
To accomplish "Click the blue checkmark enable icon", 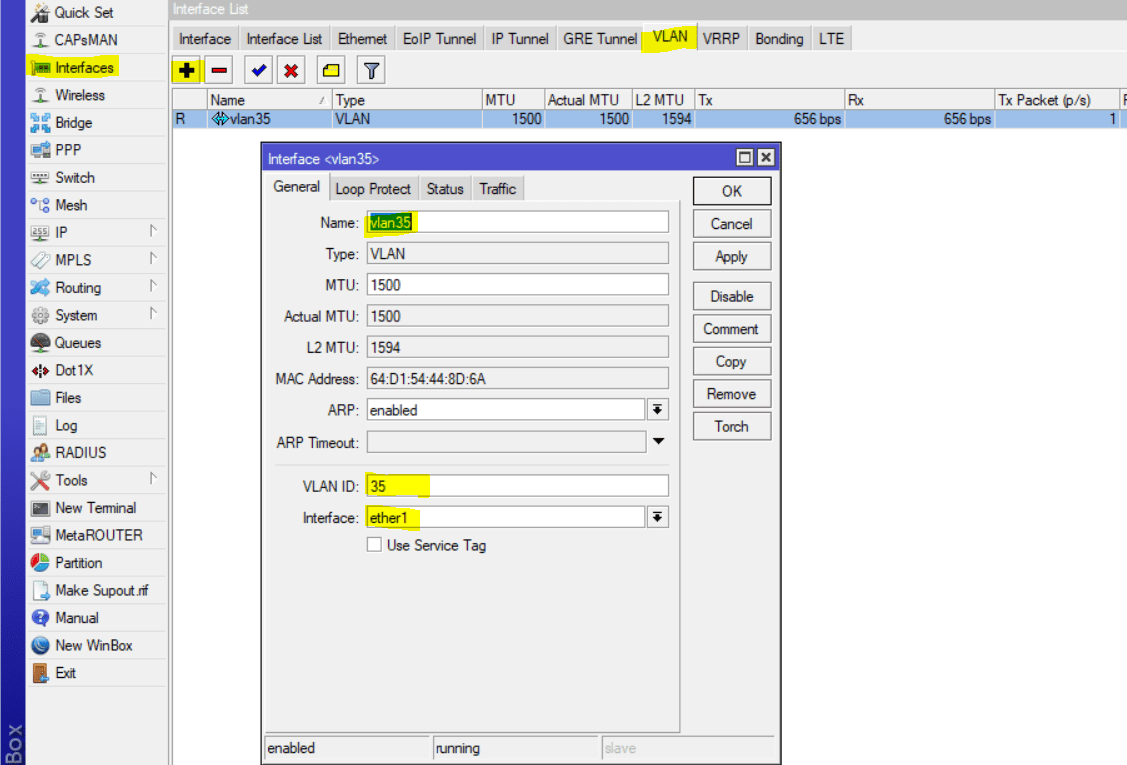I will point(258,71).
